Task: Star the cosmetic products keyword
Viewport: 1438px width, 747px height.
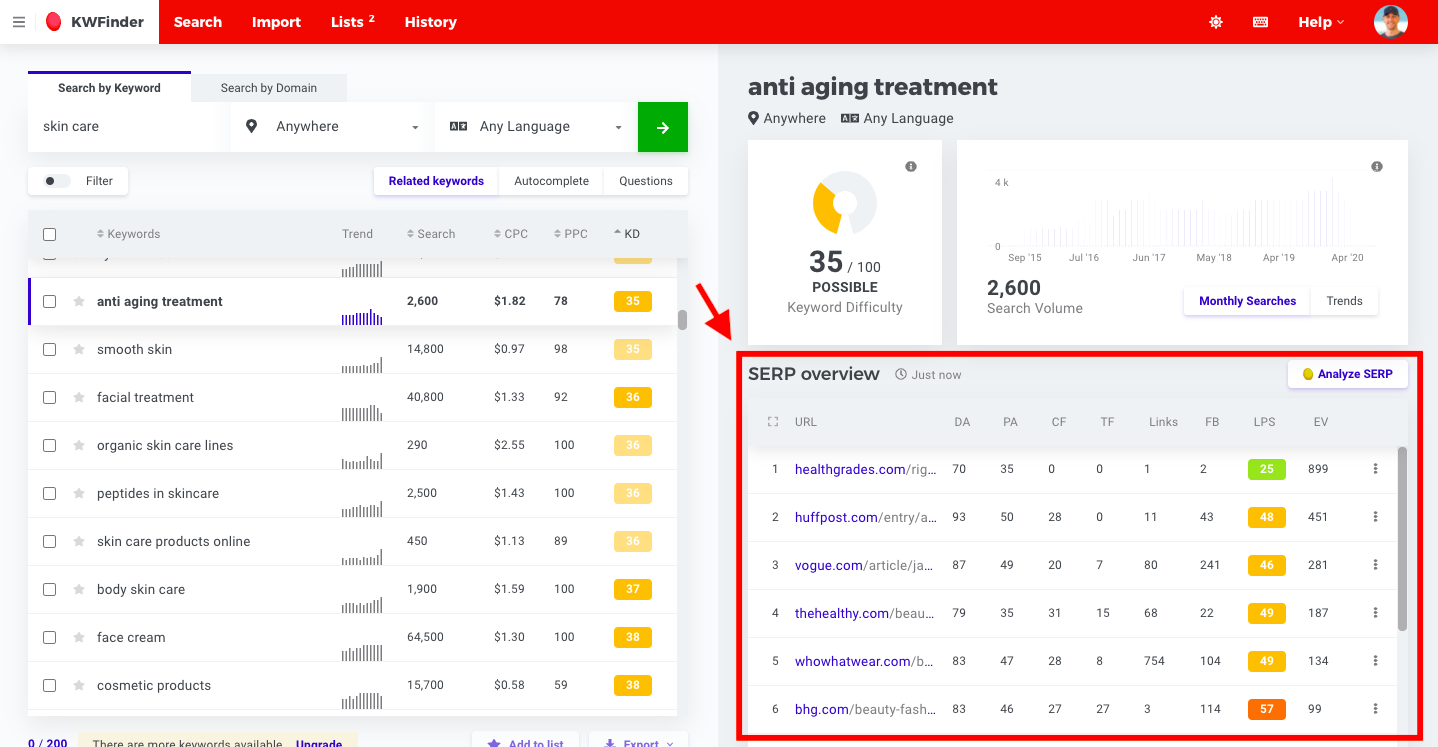Action: 79,685
